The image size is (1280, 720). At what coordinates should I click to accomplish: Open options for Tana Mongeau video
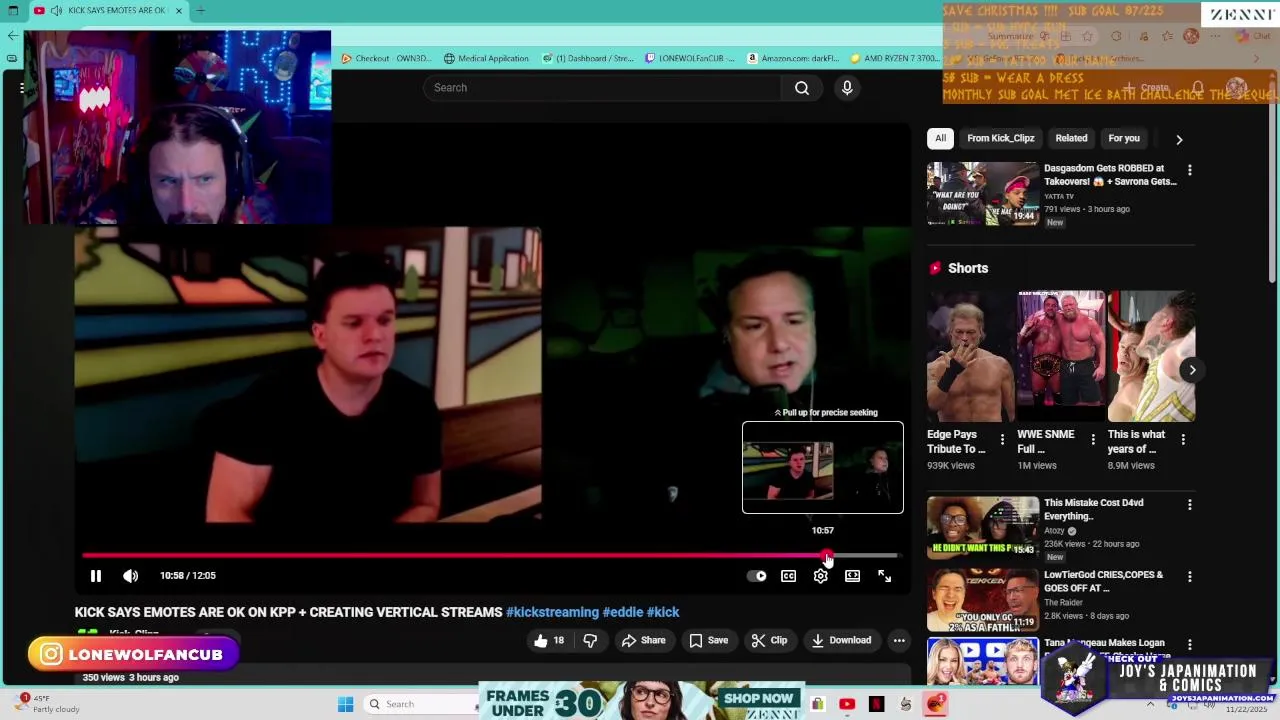pyautogui.click(x=1189, y=645)
